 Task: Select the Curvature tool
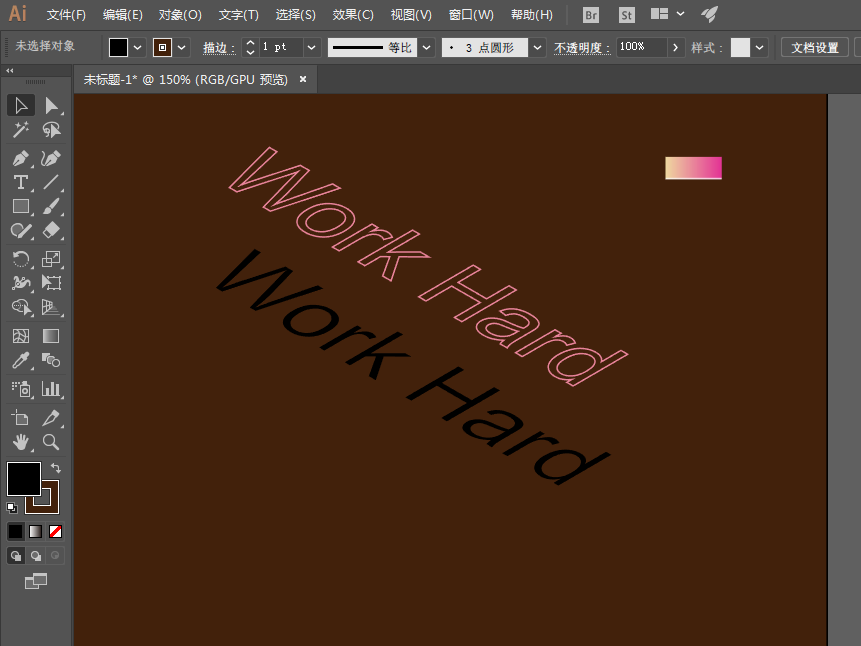click(x=51, y=158)
